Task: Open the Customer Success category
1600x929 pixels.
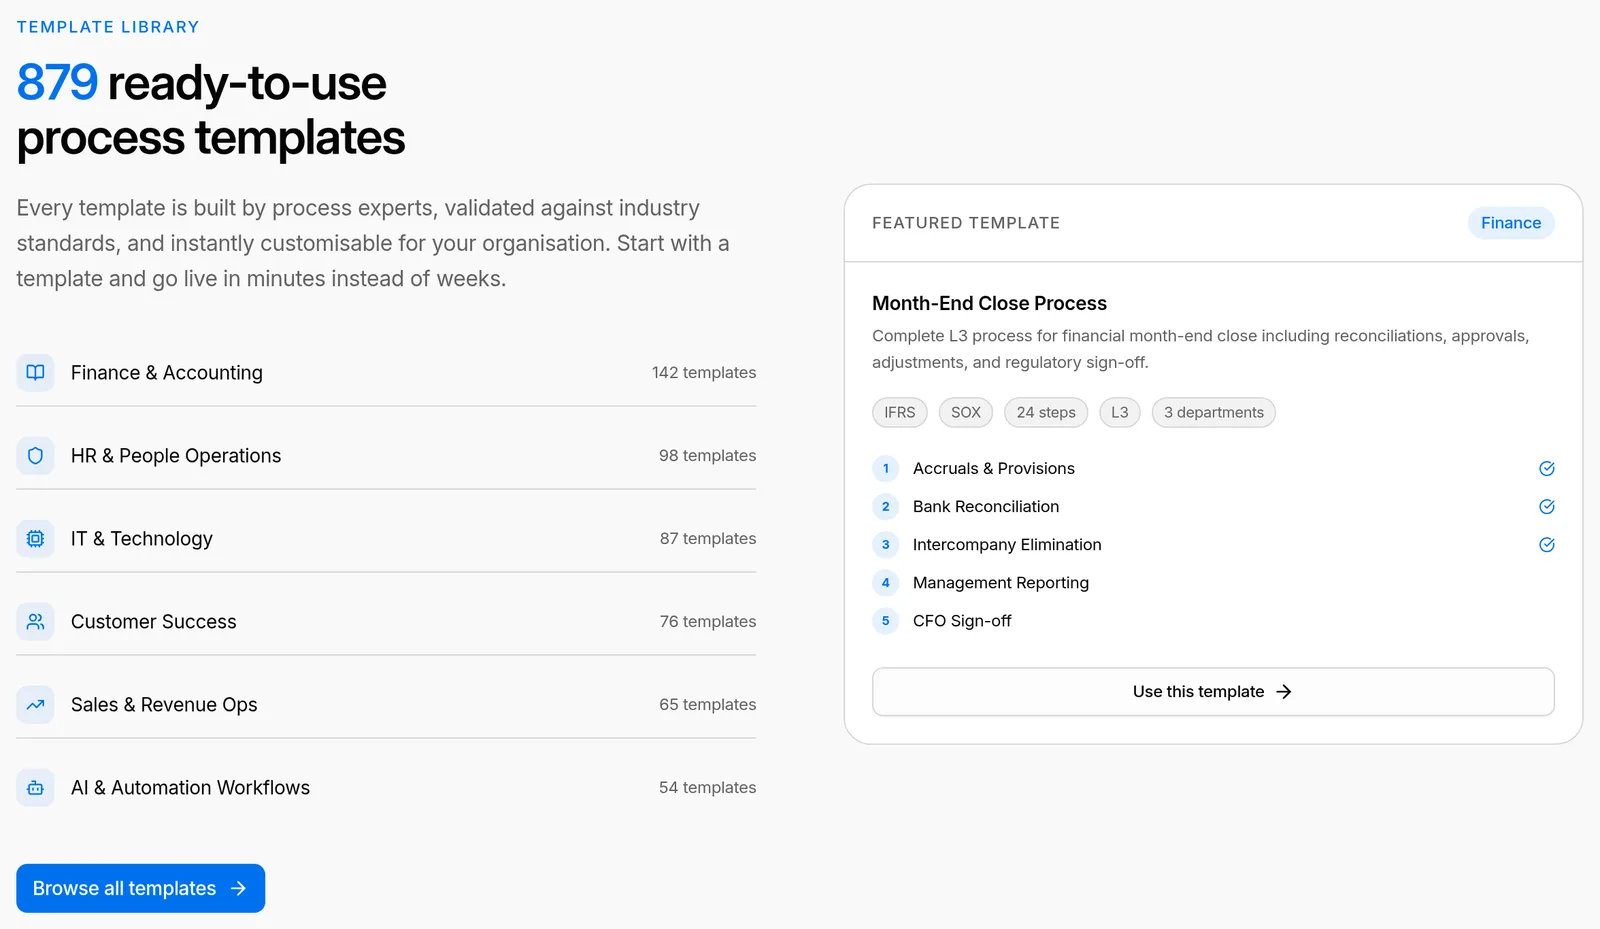Action: pyautogui.click(x=386, y=621)
